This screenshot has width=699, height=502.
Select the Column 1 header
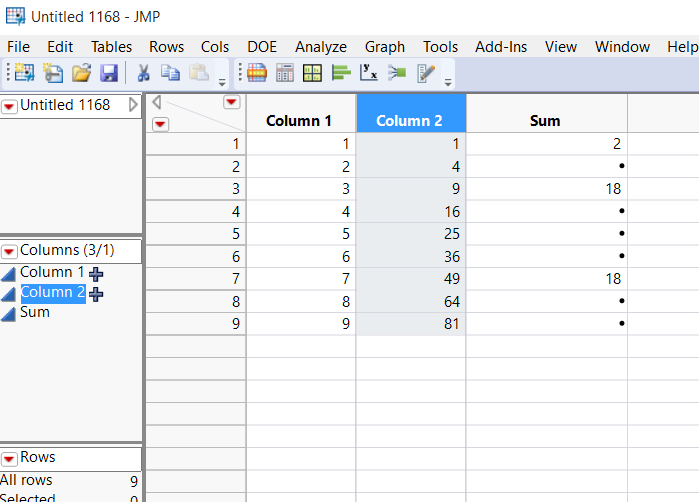point(299,121)
